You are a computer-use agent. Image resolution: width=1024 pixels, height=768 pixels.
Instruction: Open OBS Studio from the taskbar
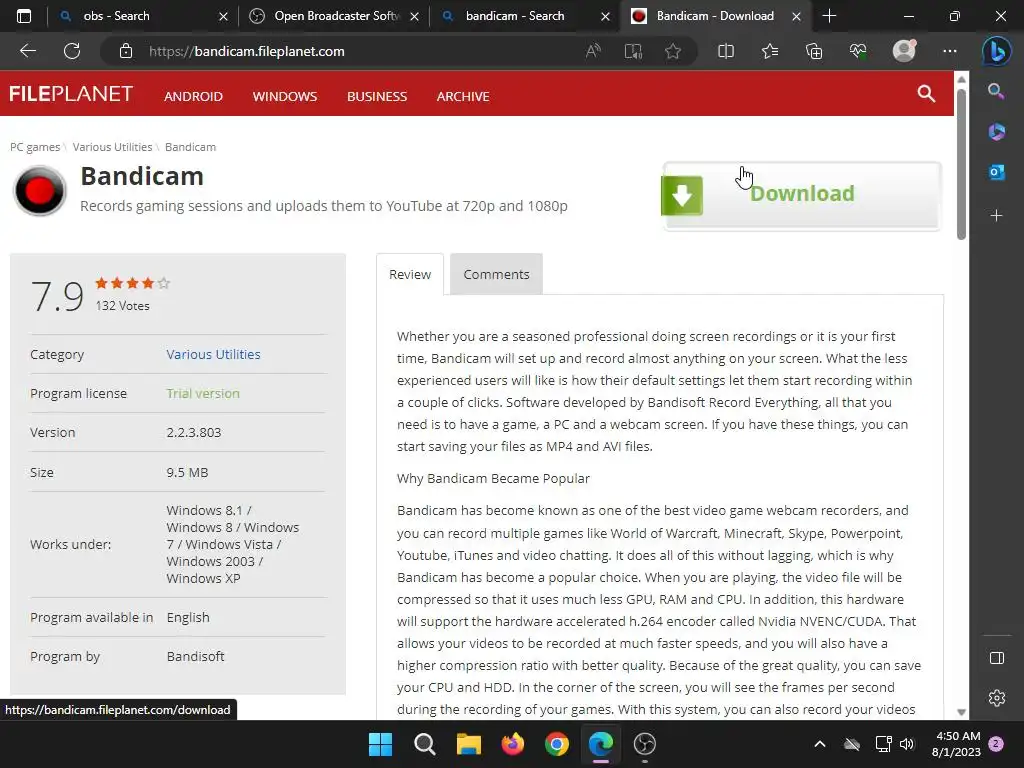pyautogui.click(x=645, y=744)
